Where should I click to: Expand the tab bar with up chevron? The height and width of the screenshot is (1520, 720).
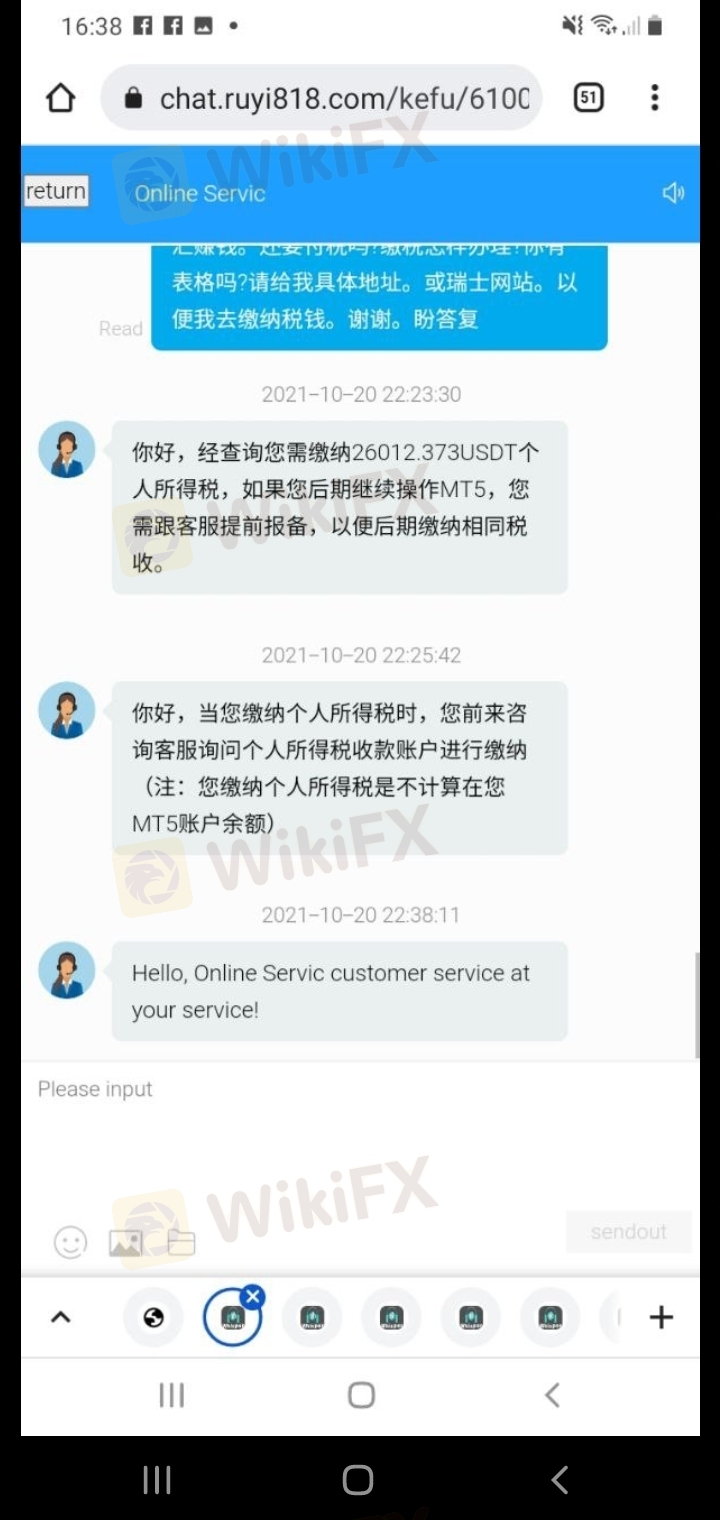(61, 1317)
